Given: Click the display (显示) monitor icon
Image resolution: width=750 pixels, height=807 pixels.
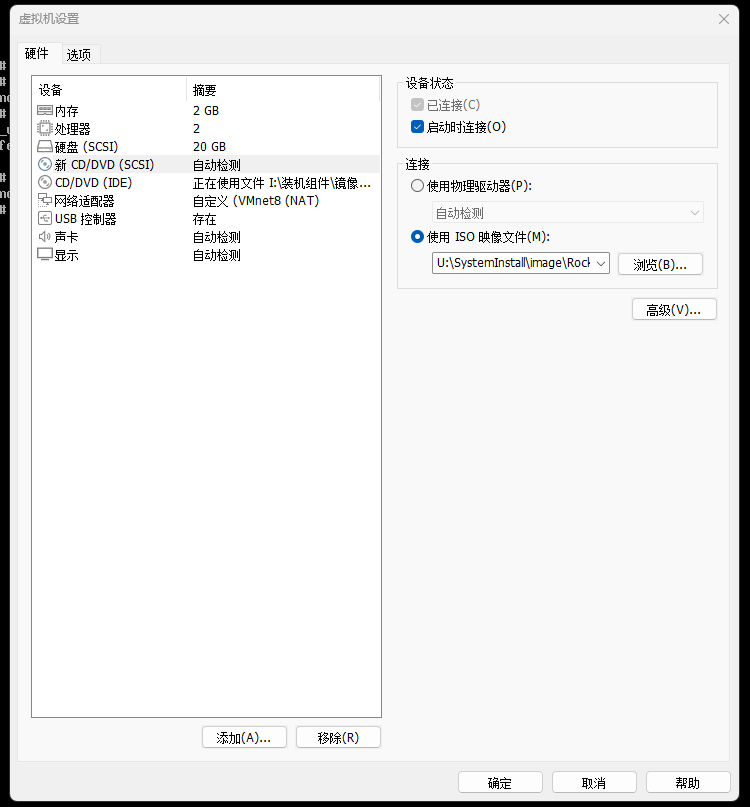Looking at the screenshot, I should pyautogui.click(x=45, y=255).
